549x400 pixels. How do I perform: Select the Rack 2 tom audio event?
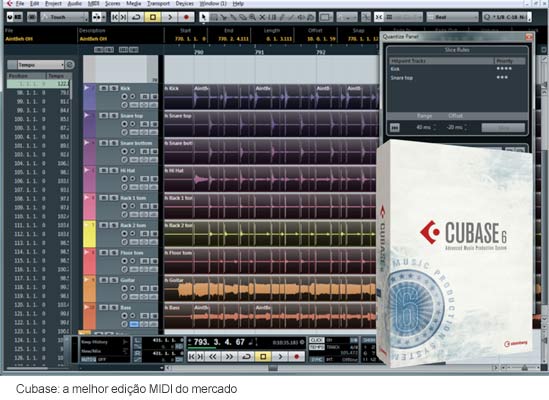click(x=271, y=234)
